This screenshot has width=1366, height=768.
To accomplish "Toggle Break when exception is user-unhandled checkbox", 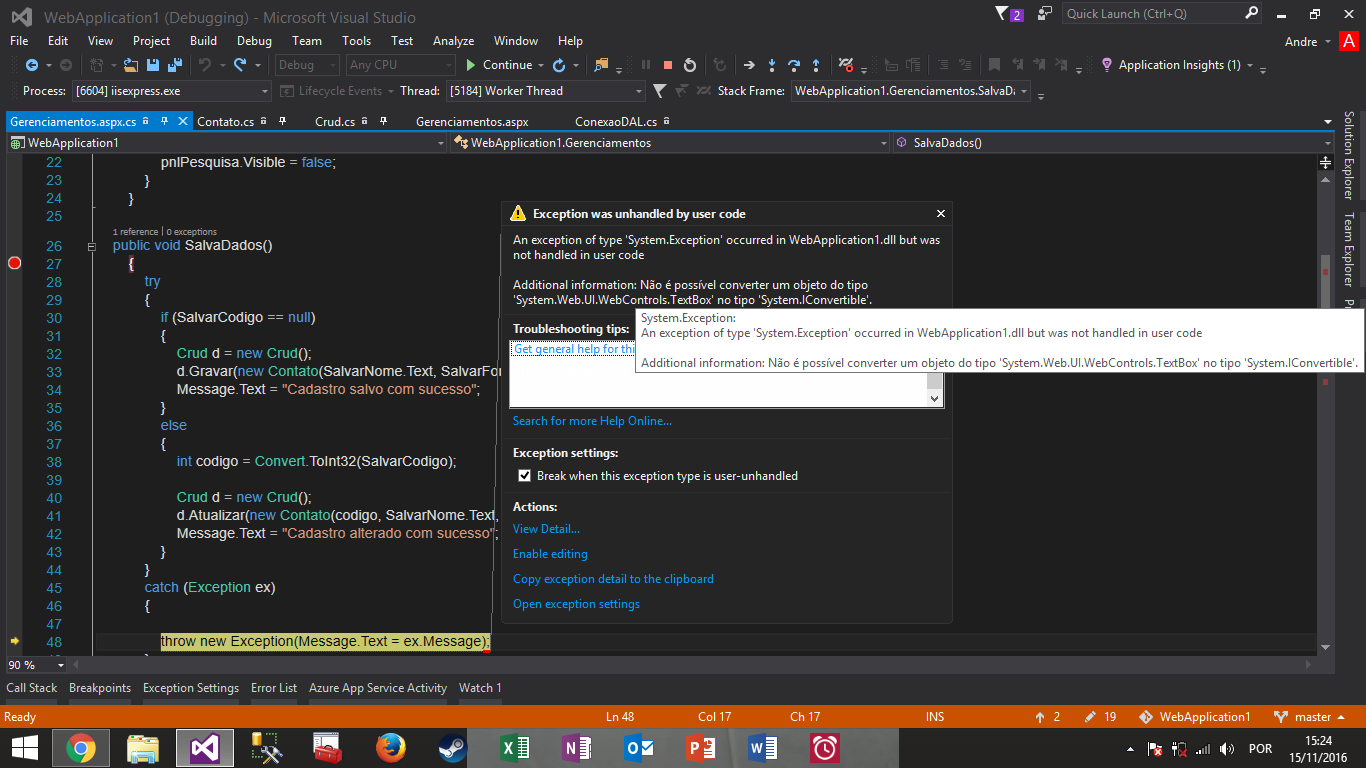I will pos(524,476).
